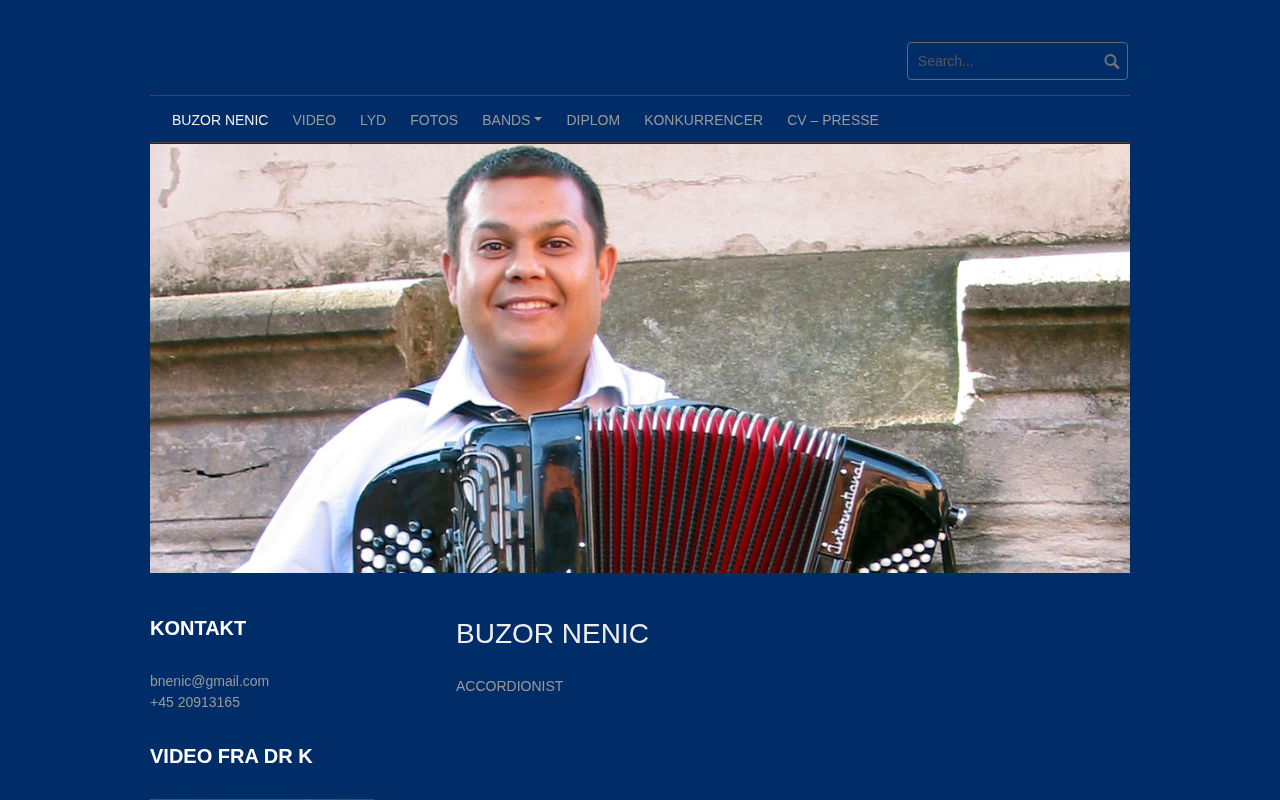This screenshot has height=800, width=1280.
Task: Go to the VIDEO page
Action: pyautogui.click(x=314, y=120)
